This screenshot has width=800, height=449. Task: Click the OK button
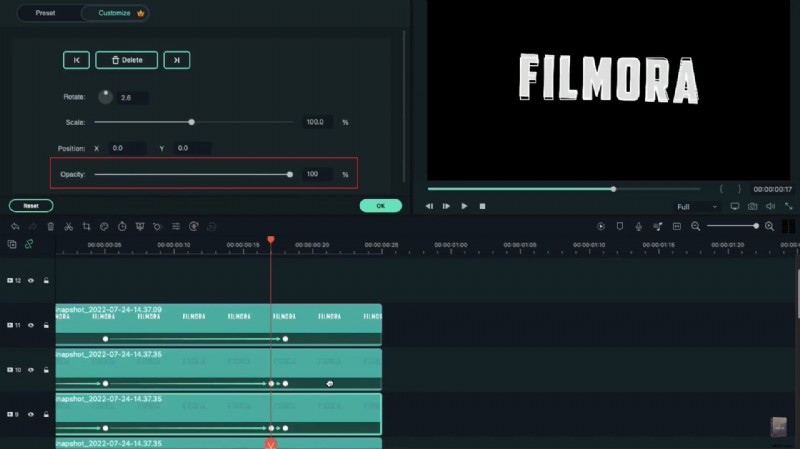click(380, 206)
